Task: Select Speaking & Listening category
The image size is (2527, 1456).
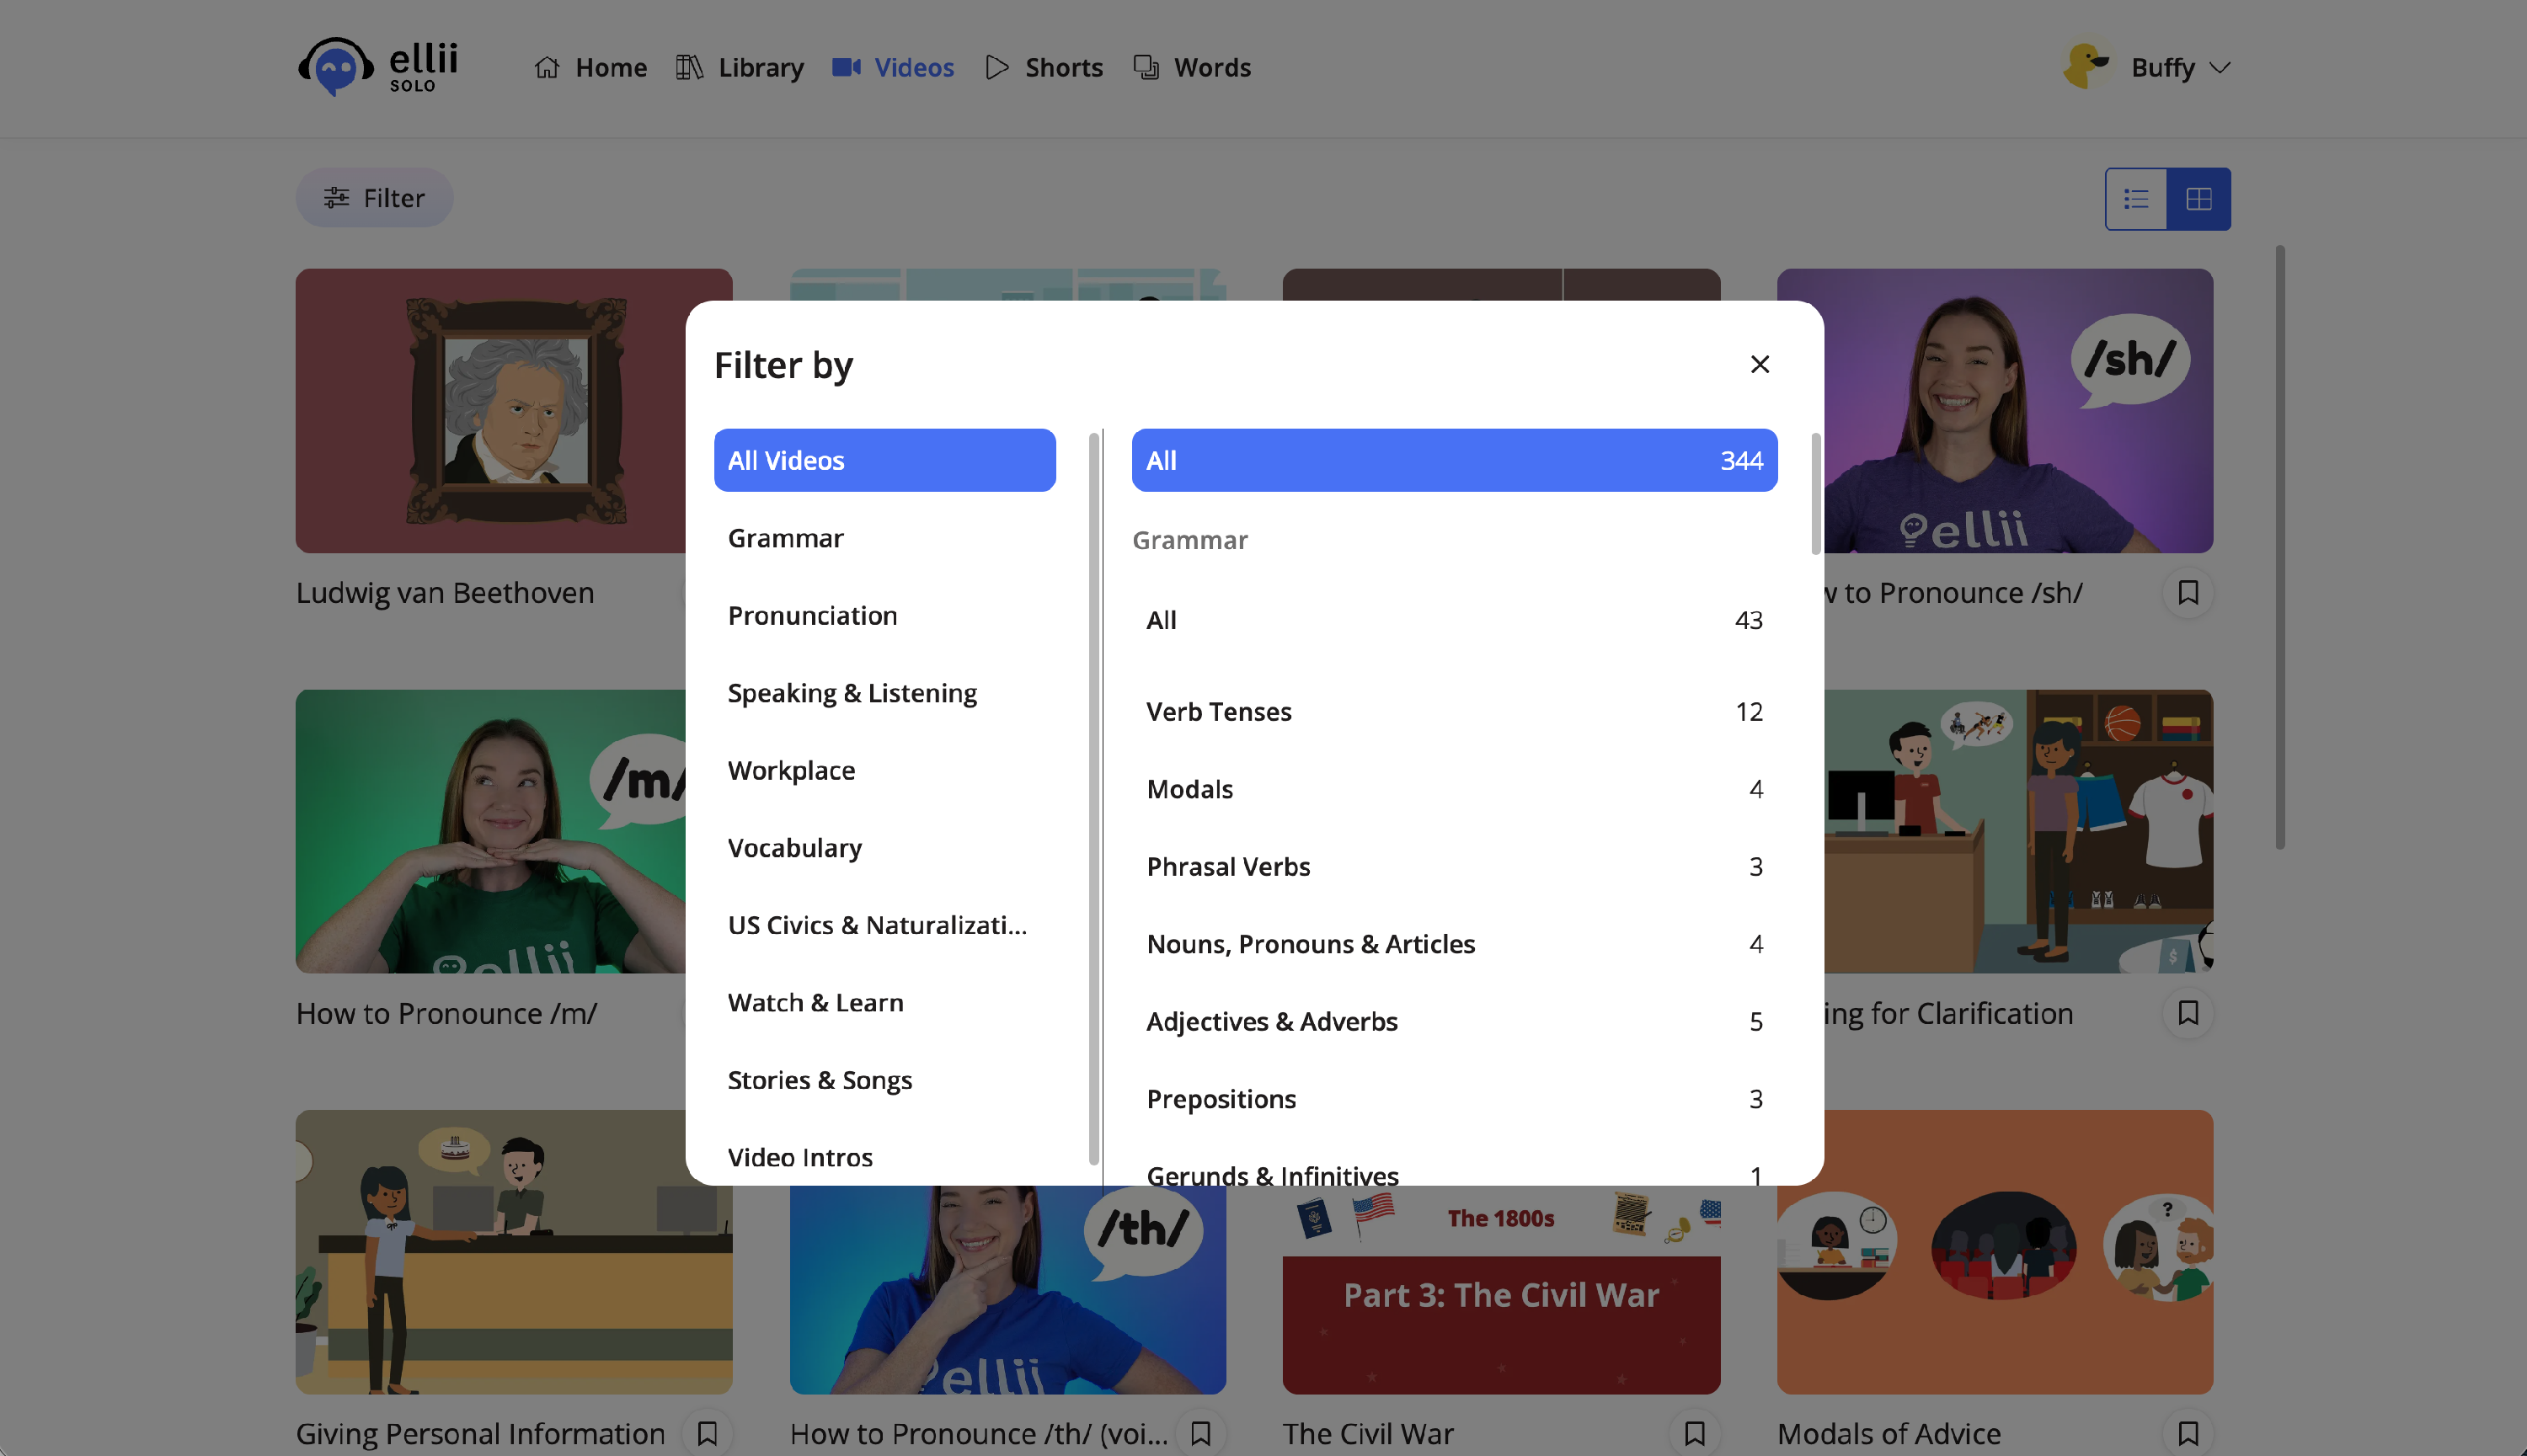Action: 852,693
